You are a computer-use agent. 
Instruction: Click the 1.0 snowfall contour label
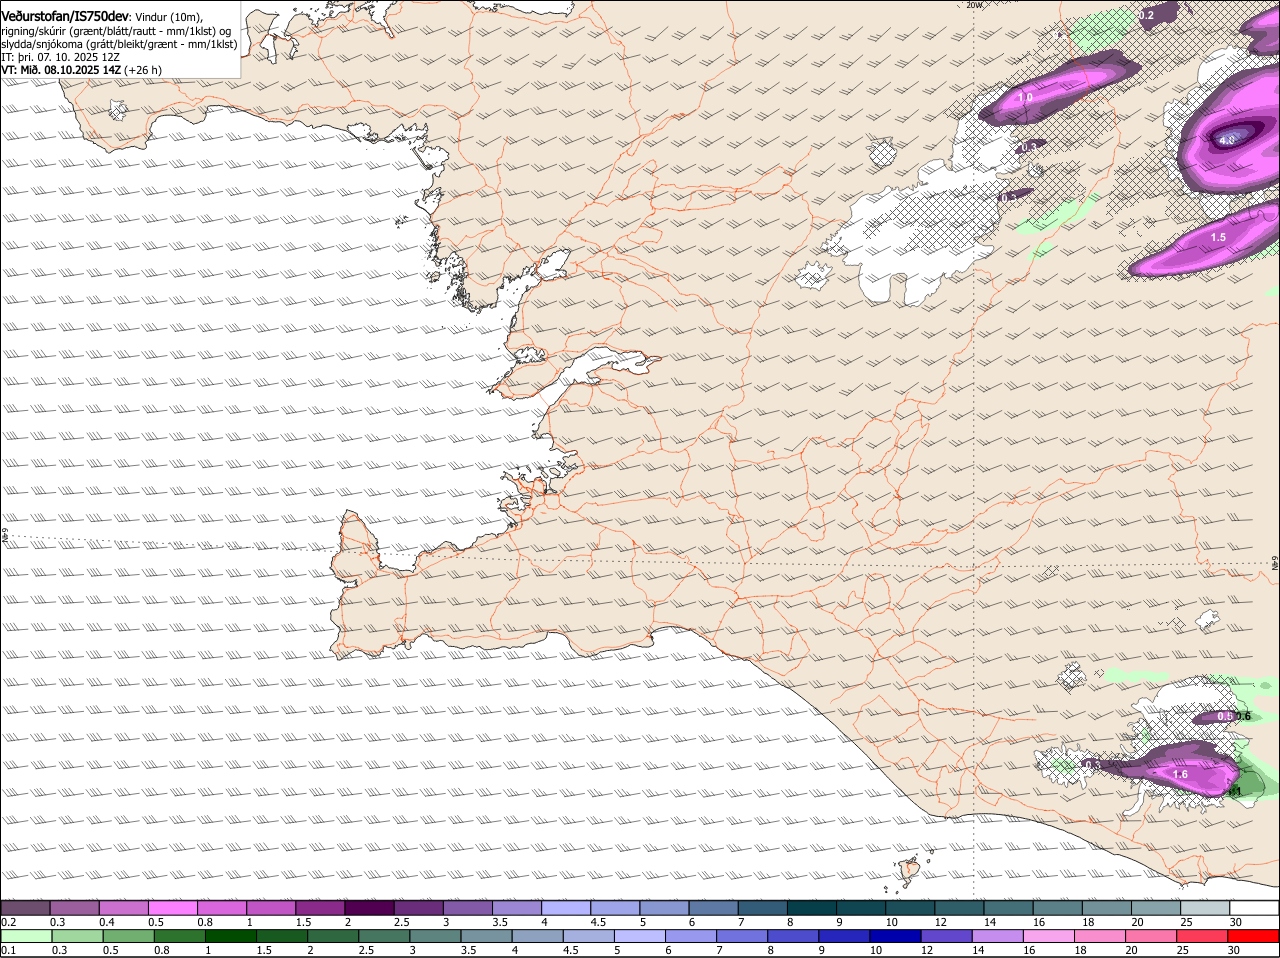pos(1025,98)
